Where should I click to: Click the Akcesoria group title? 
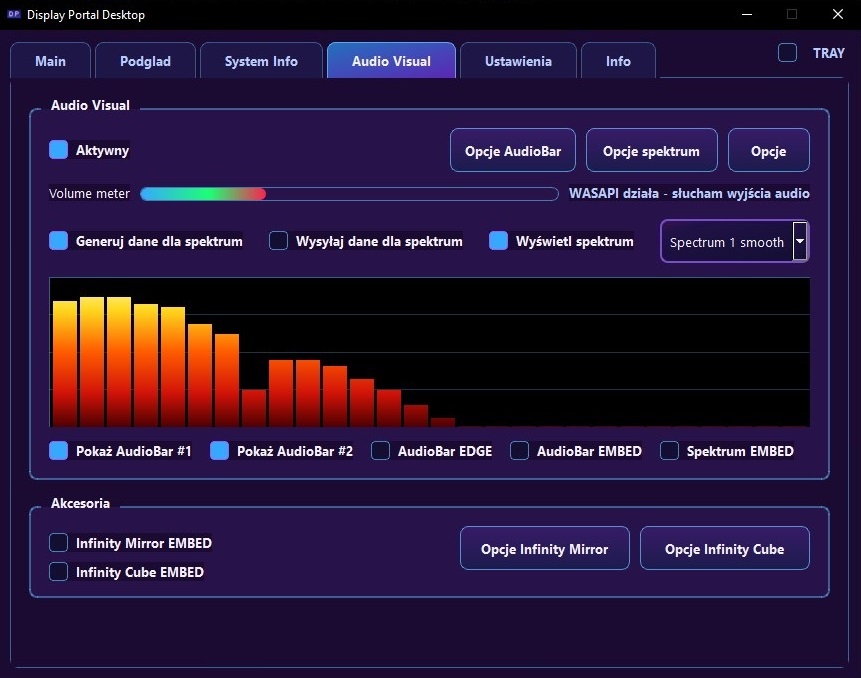pyautogui.click(x=80, y=503)
